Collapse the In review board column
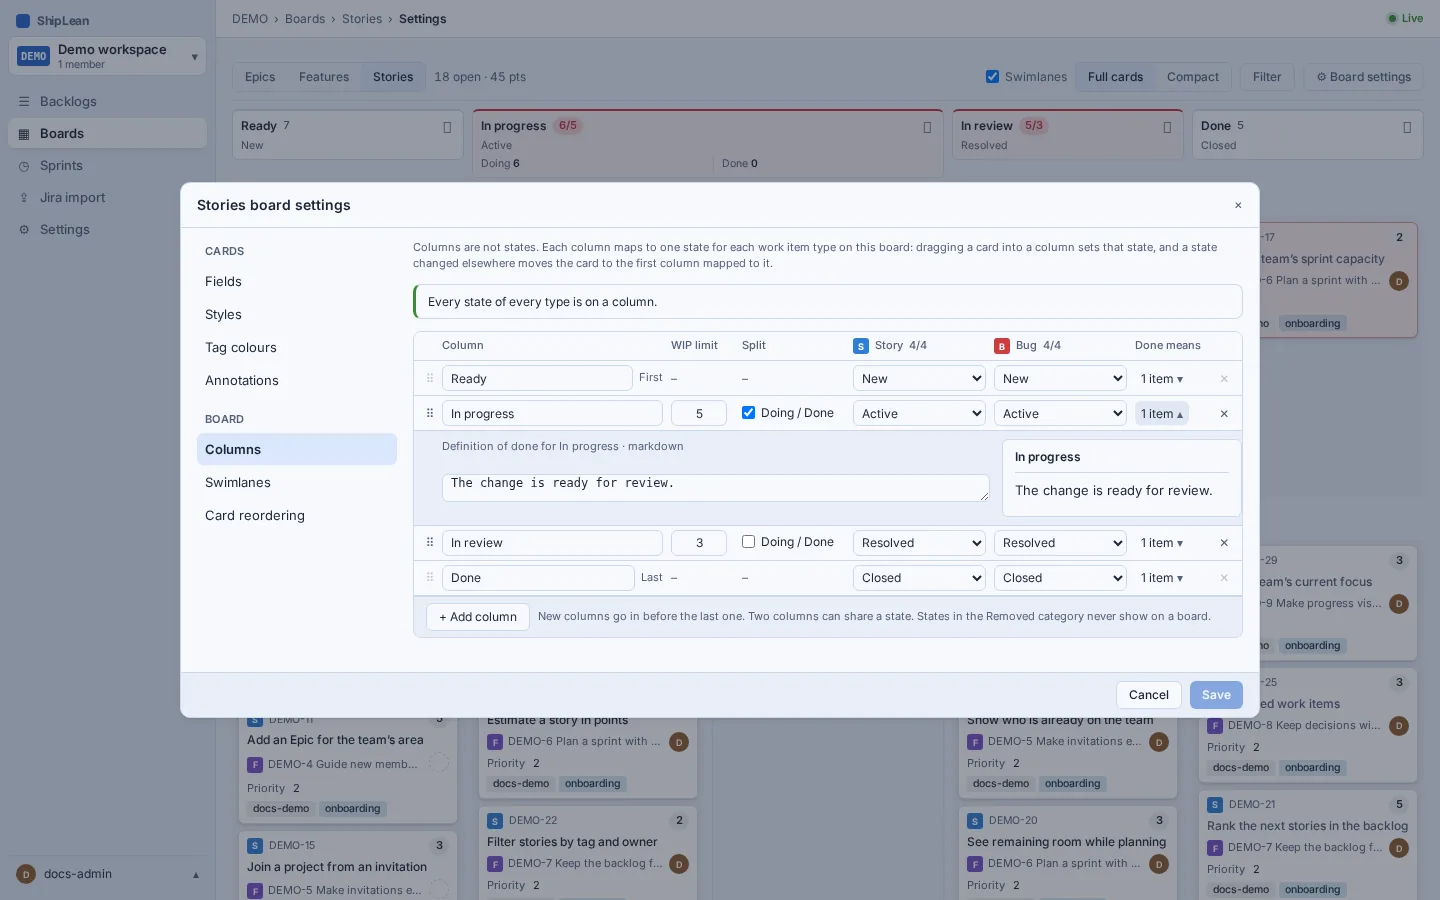The width and height of the screenshot is (1440, 900). coord(1167,127)
